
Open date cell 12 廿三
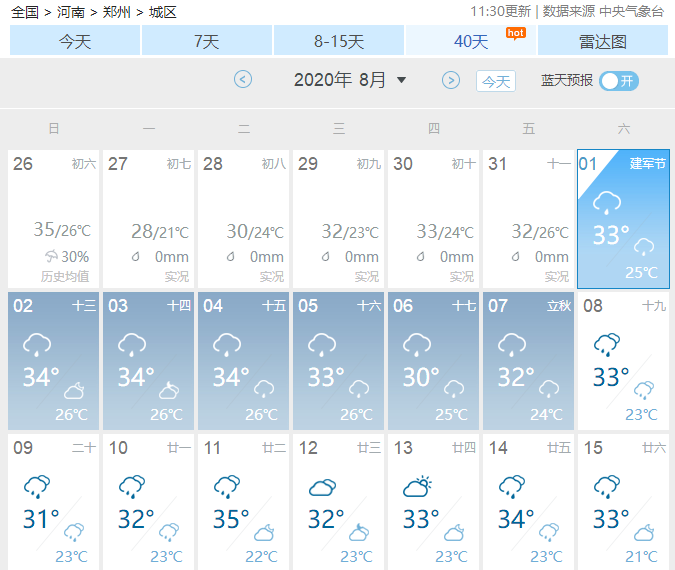pos(338,502)
